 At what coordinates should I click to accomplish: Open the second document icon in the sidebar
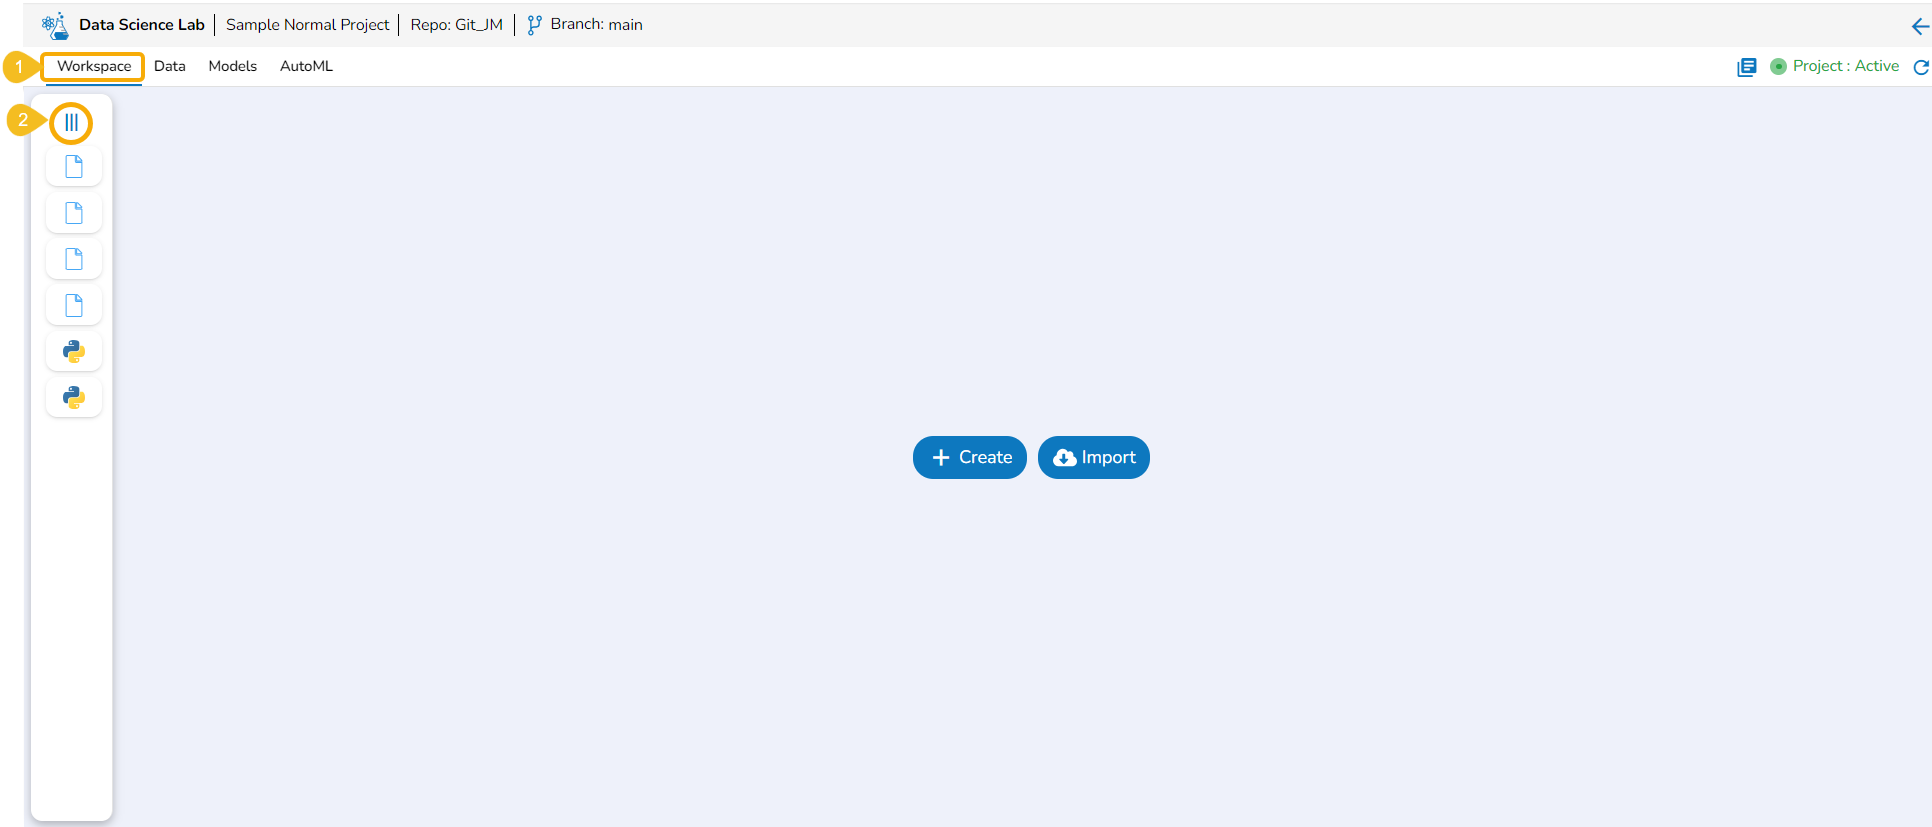(x=74, y=213)
